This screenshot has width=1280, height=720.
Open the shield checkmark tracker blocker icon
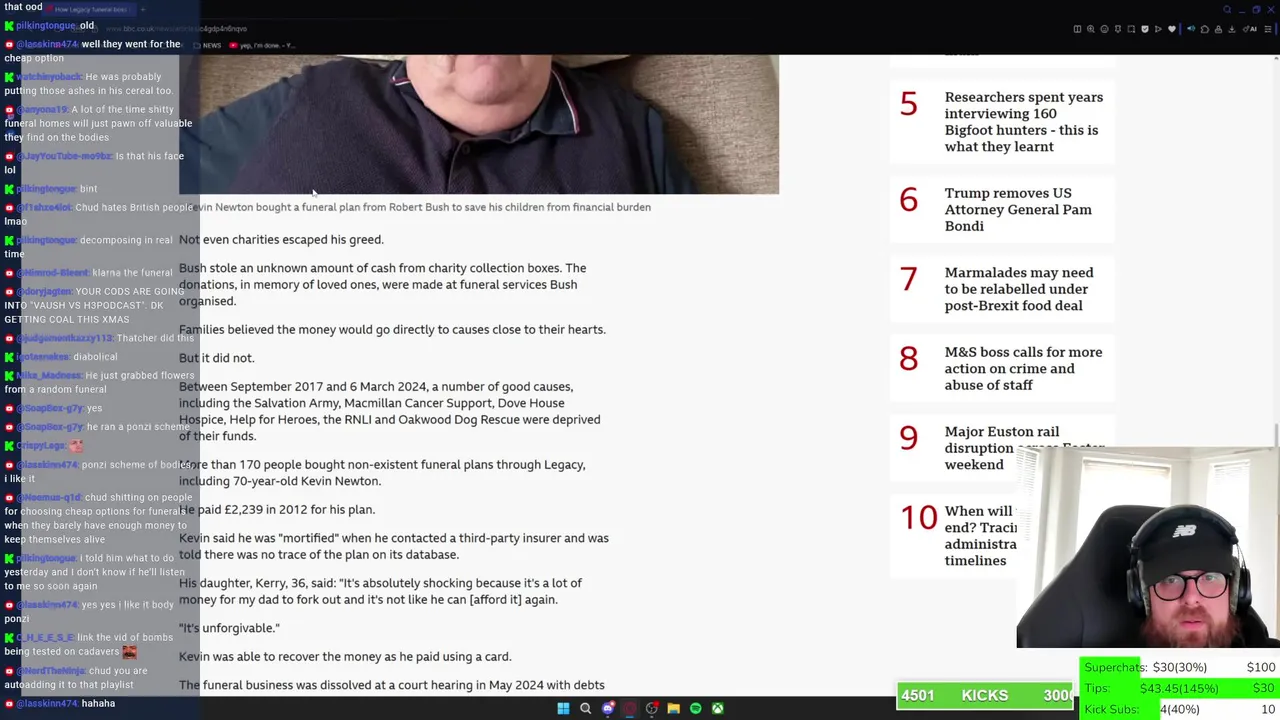1145,29
